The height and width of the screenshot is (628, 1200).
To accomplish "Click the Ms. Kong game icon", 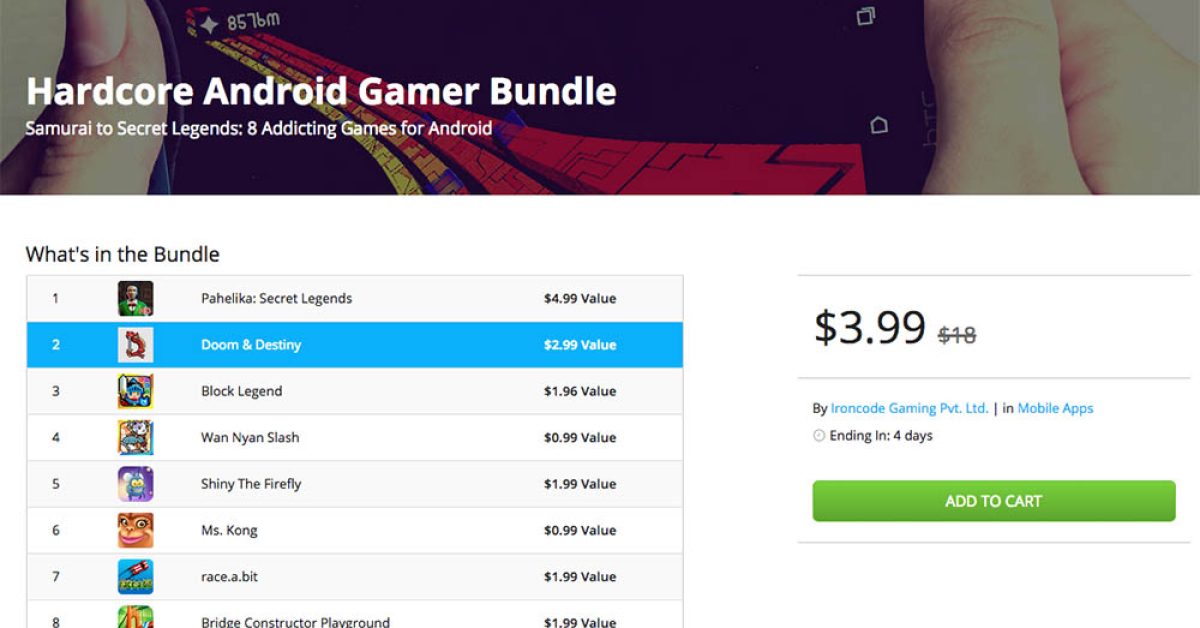I will [x=135, y=530].
